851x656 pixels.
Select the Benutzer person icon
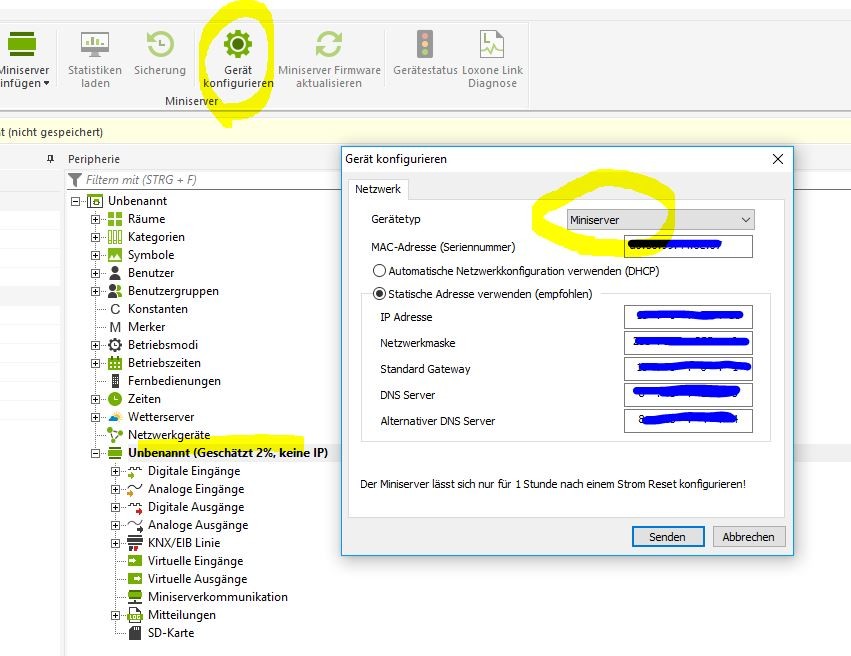click(115, 273)
